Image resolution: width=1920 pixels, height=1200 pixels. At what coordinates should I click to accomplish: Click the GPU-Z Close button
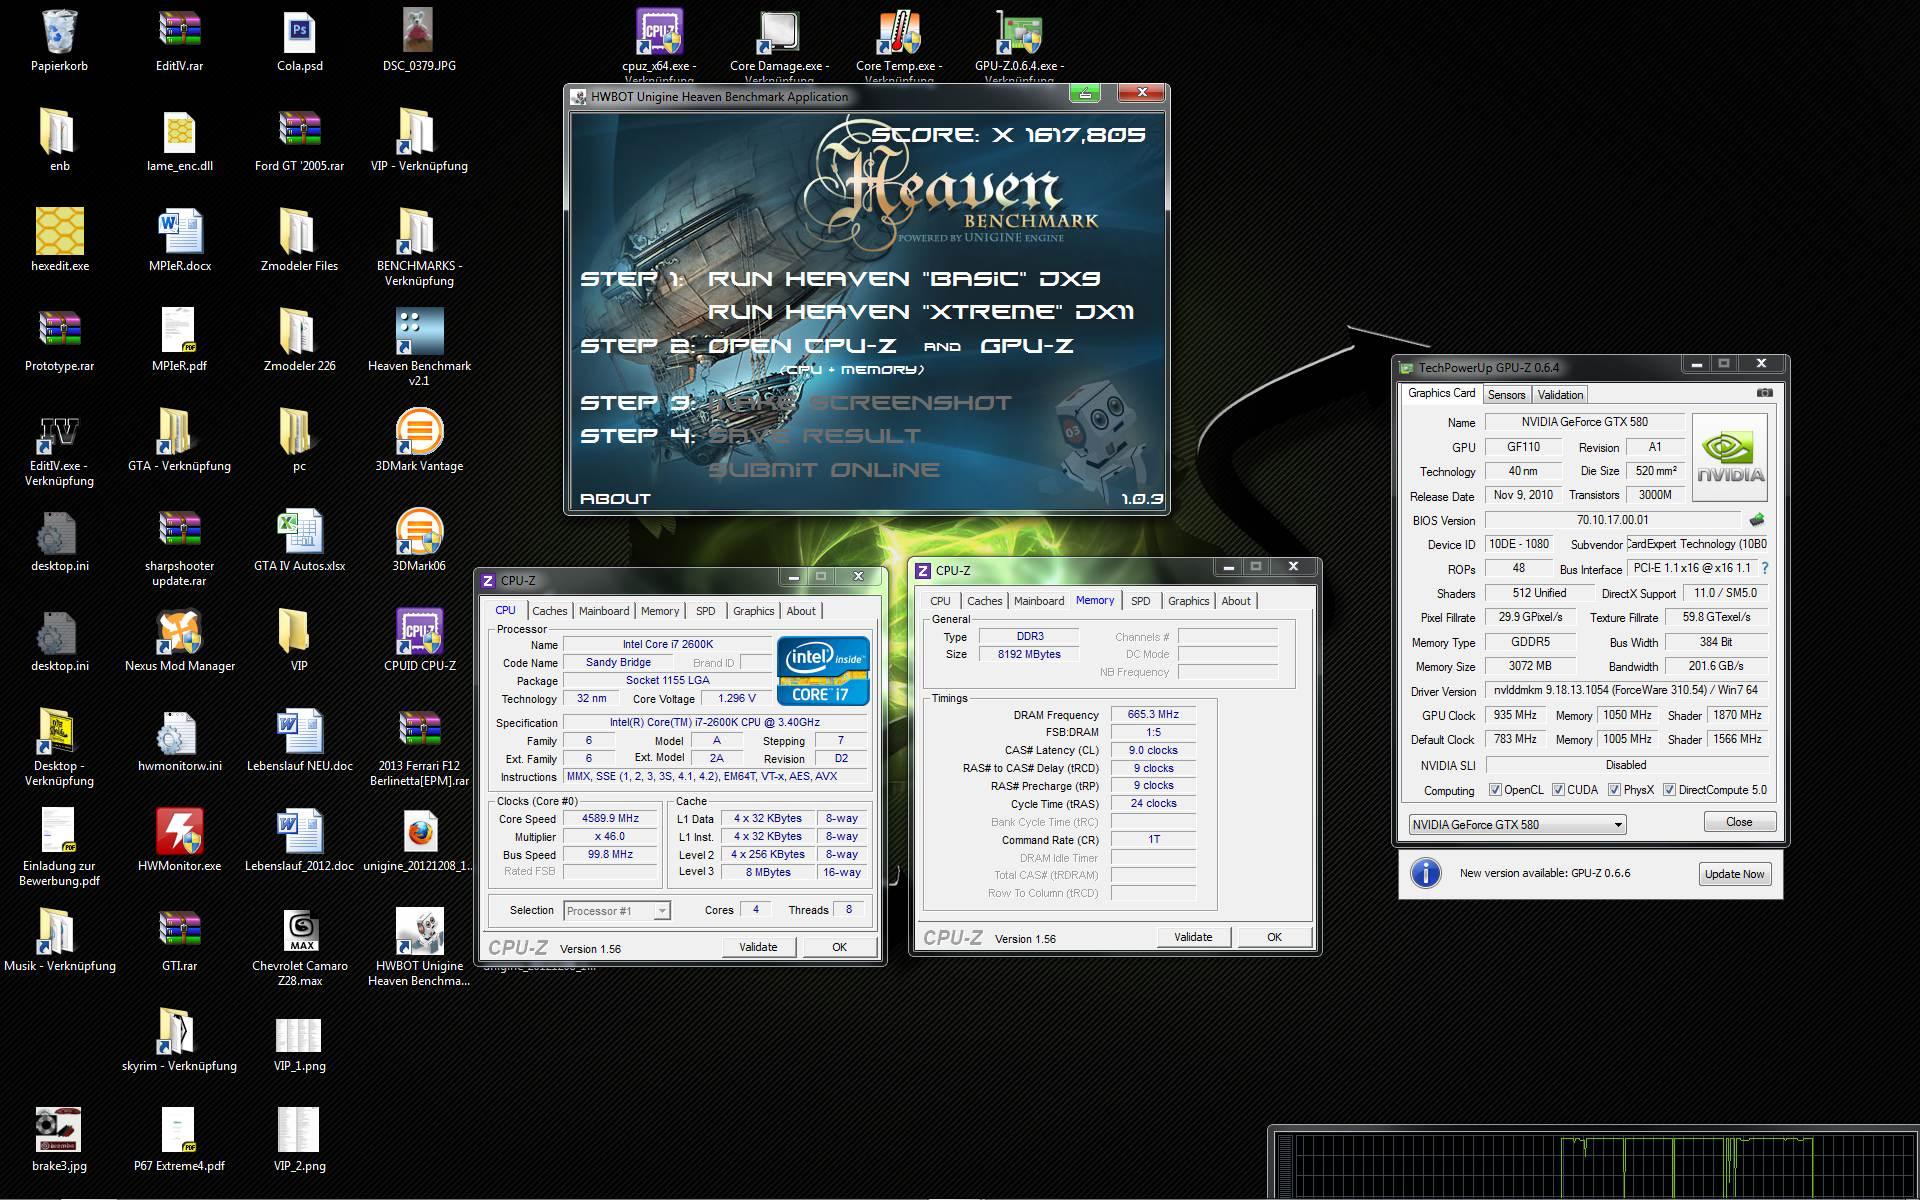(x=1739, y=822)
